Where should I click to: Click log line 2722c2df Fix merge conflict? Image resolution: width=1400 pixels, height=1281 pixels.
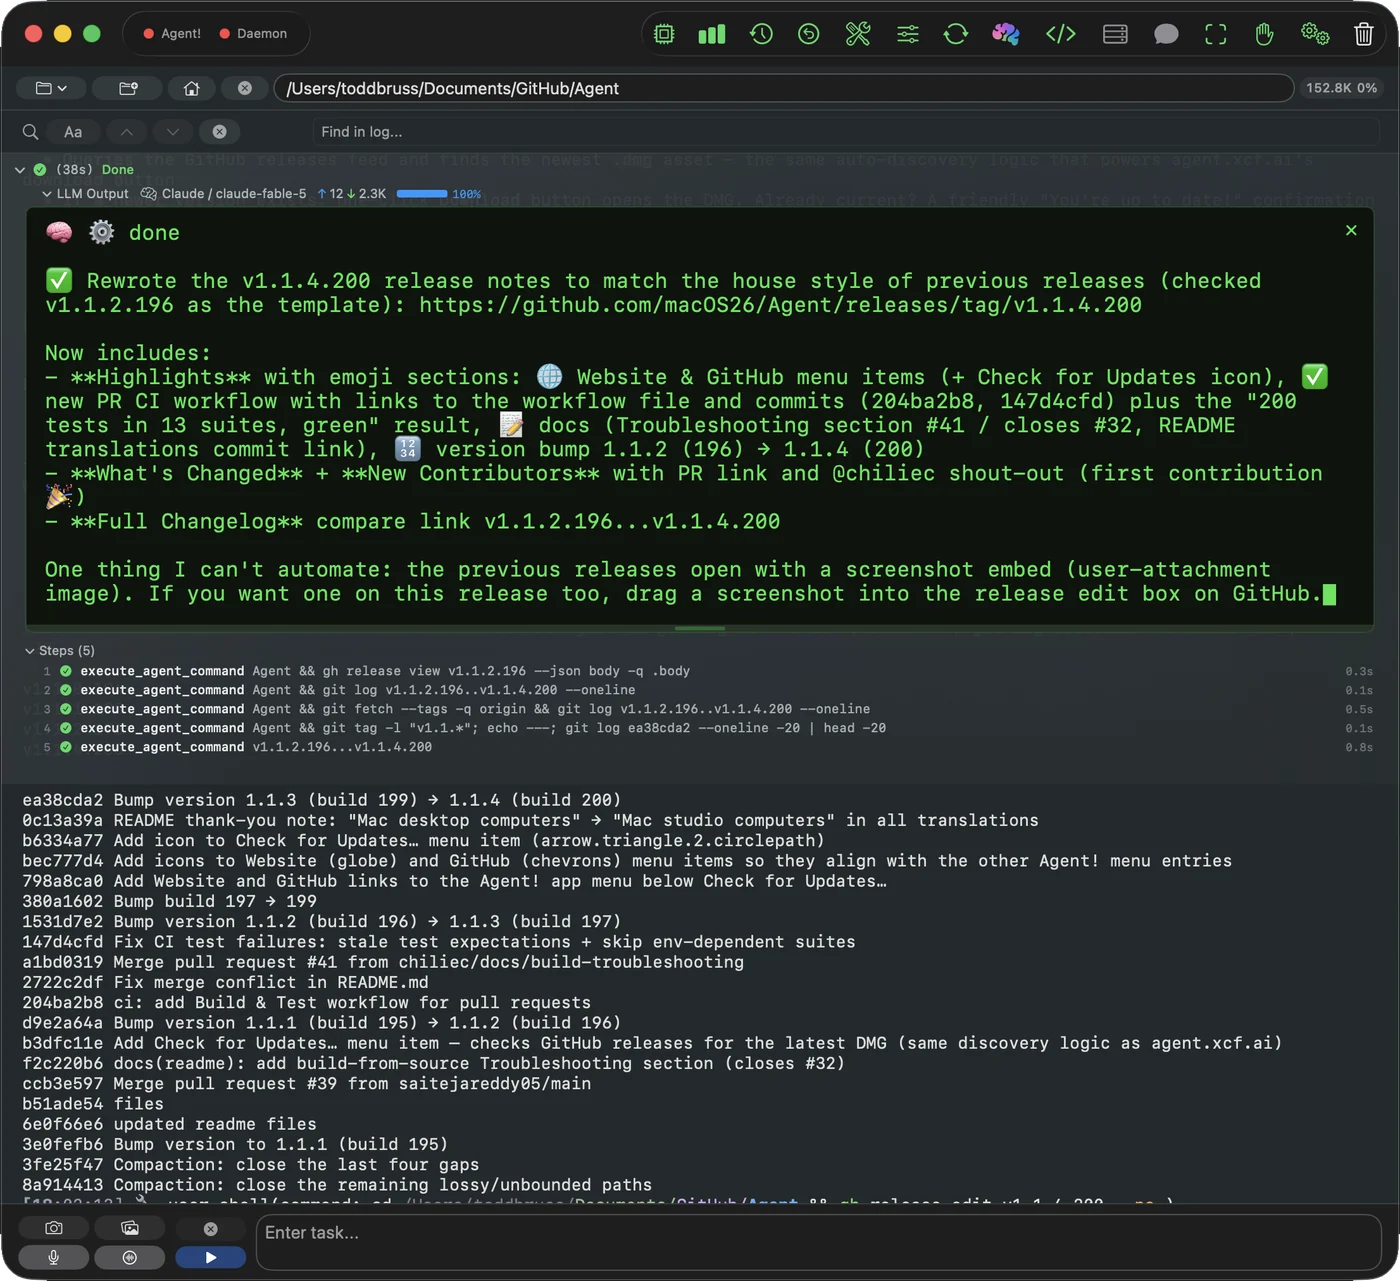click(225, 982)
